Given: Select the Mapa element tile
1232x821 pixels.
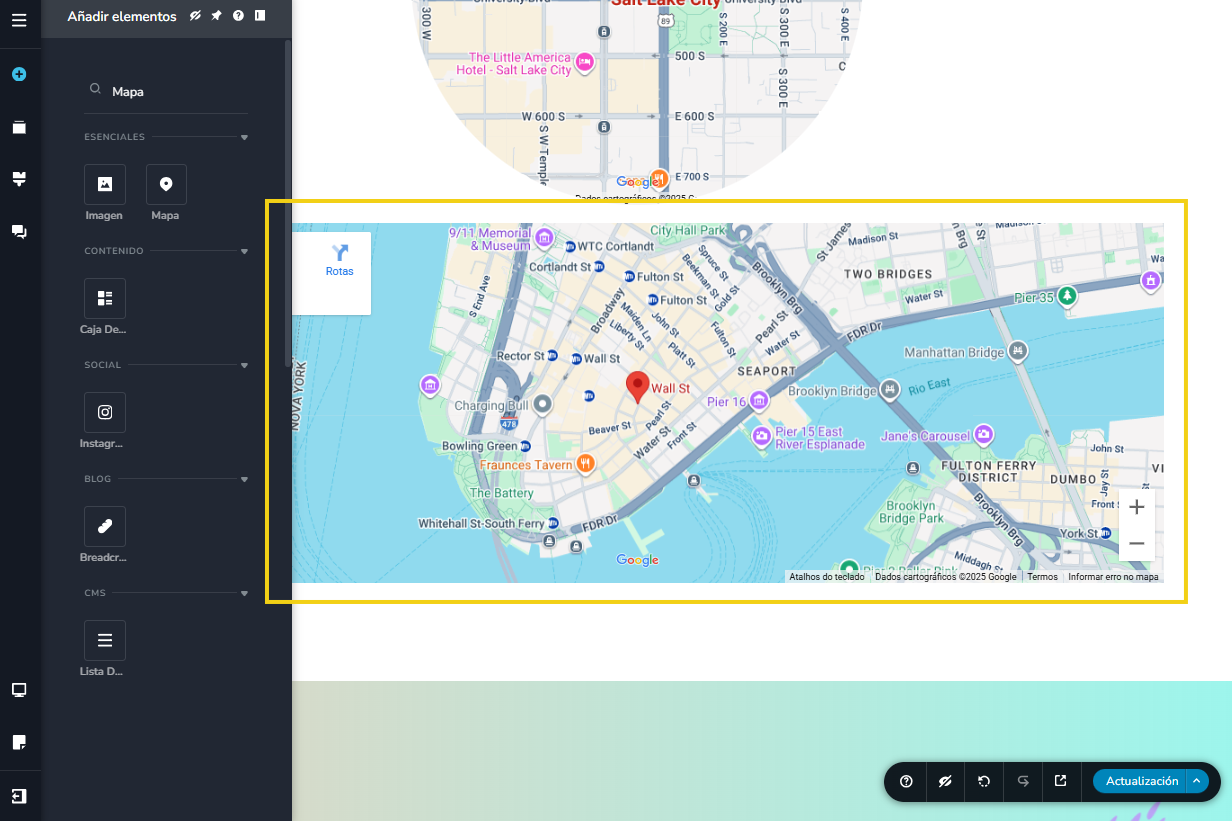Looking at the screenshot, I should [x=166, y=185].
